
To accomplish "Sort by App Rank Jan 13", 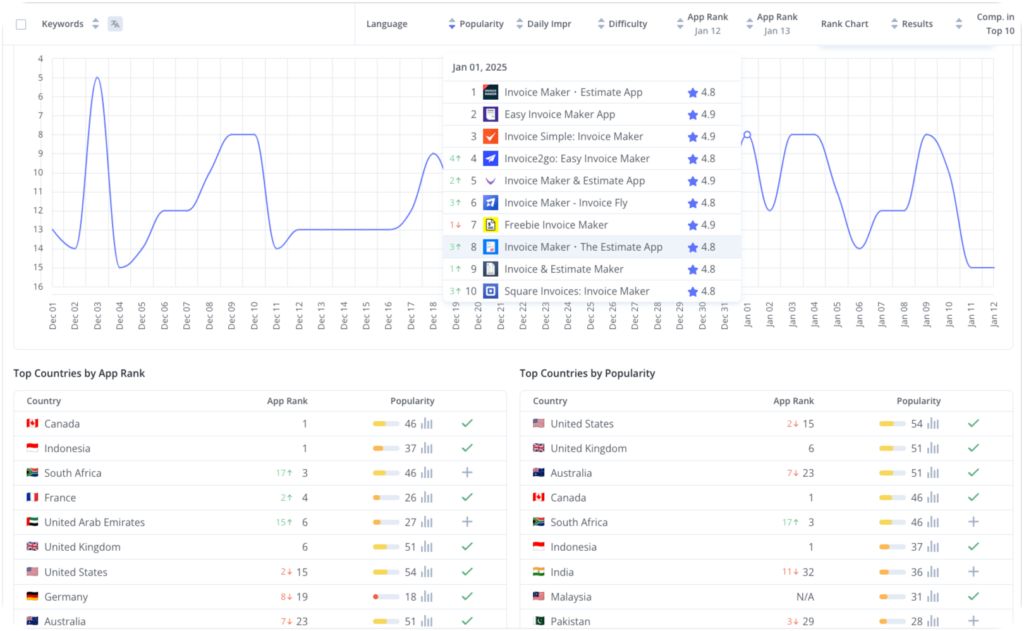I will [749, 24].
